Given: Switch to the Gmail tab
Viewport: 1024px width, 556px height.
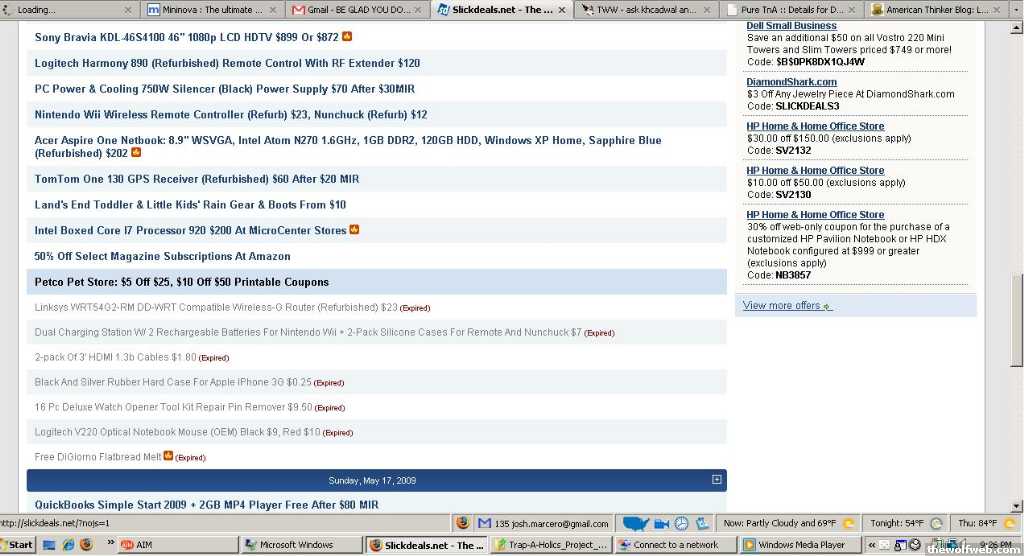Looking at the screenshot, I should [358, 10].
